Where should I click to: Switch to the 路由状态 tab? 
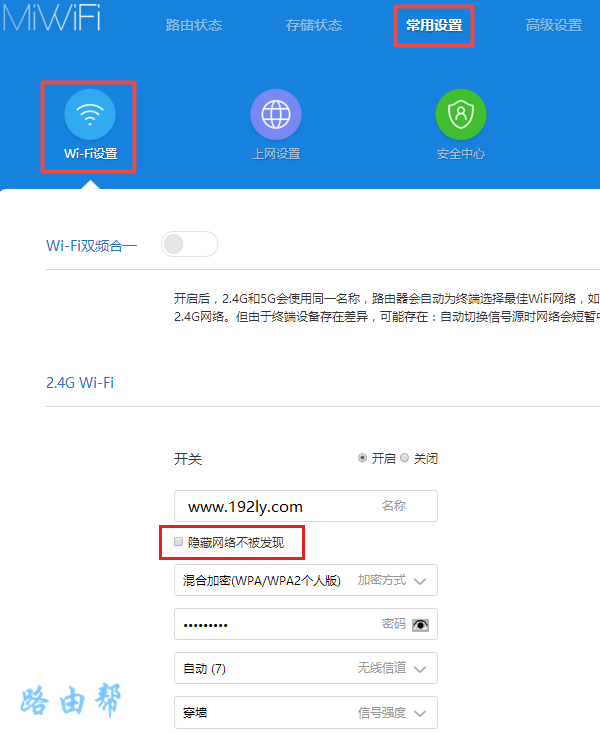point(194,26)
